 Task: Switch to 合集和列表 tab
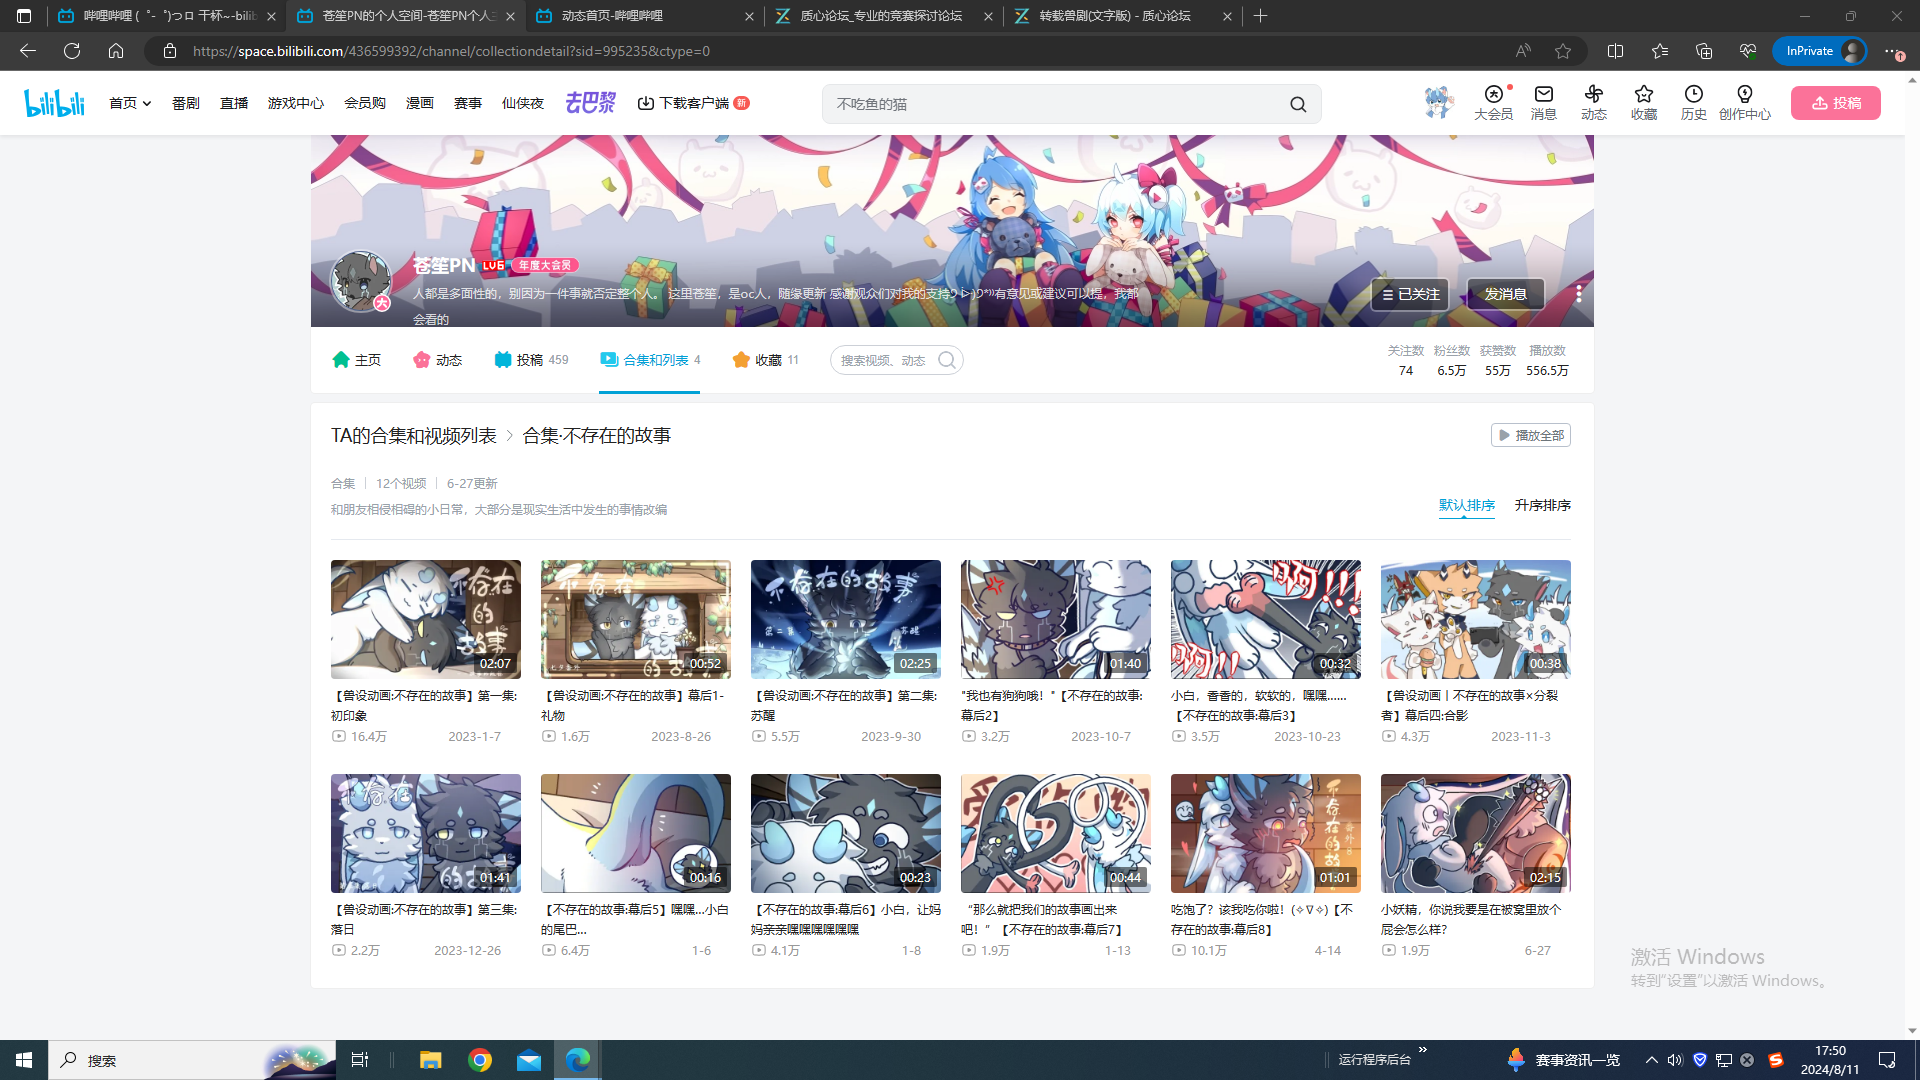coord(650,360)
